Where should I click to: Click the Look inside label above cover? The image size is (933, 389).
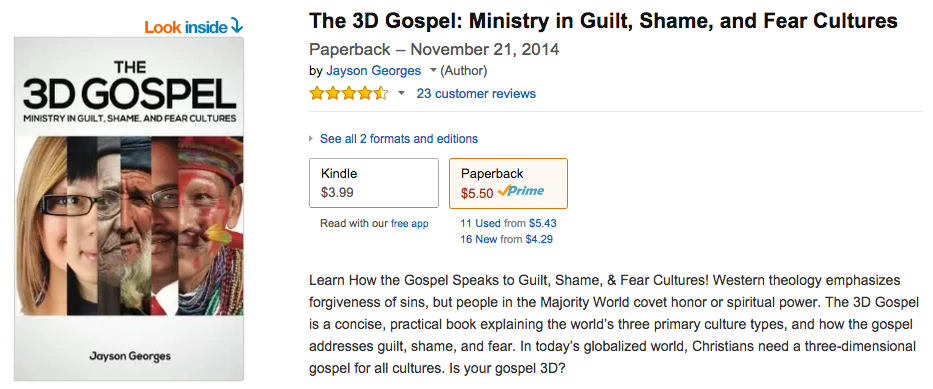186,27
